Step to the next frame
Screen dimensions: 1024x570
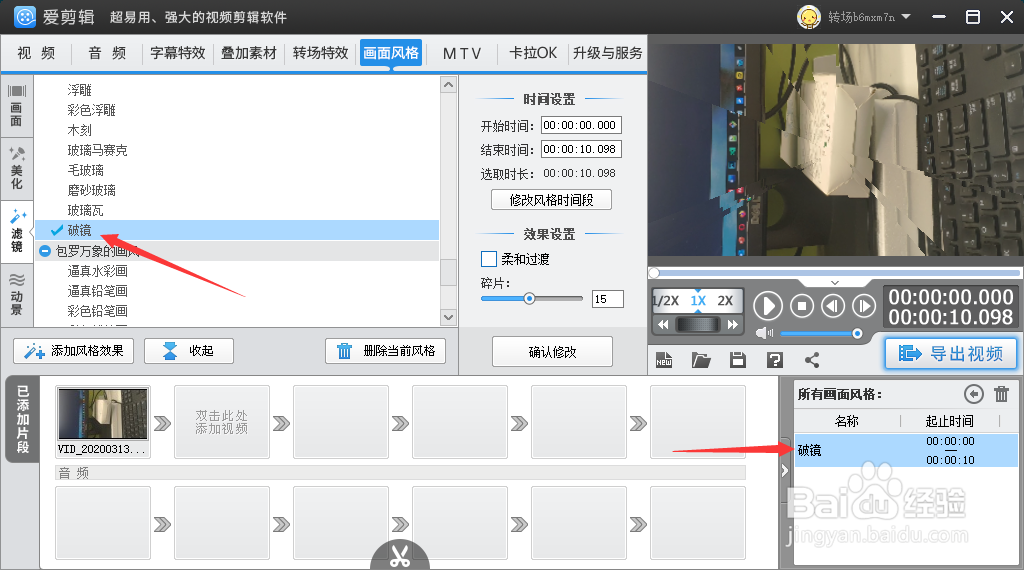click(x=863, y=306)
